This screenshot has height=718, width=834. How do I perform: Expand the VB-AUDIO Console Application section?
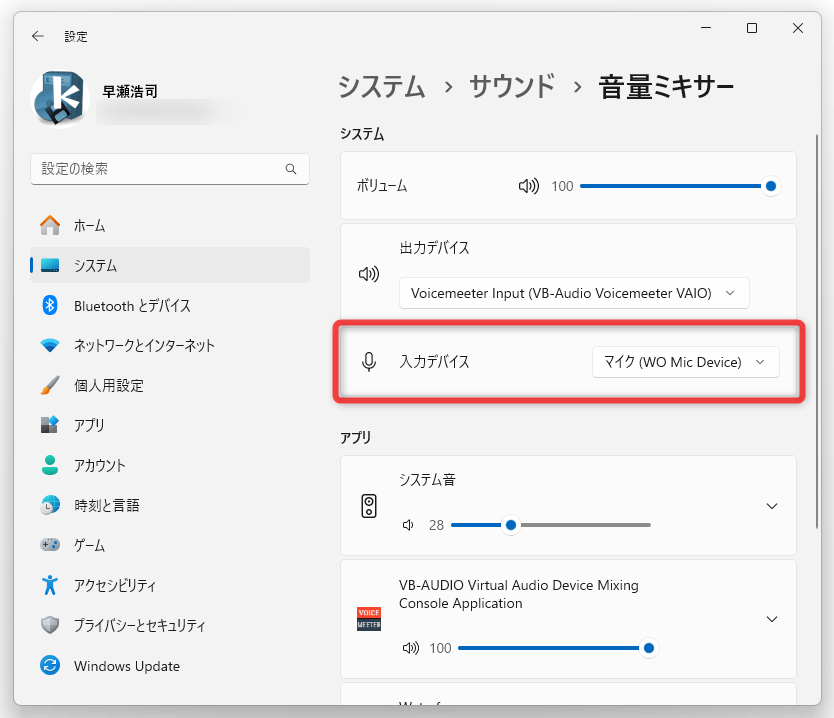pyautogui.click(x=772, y=619)
